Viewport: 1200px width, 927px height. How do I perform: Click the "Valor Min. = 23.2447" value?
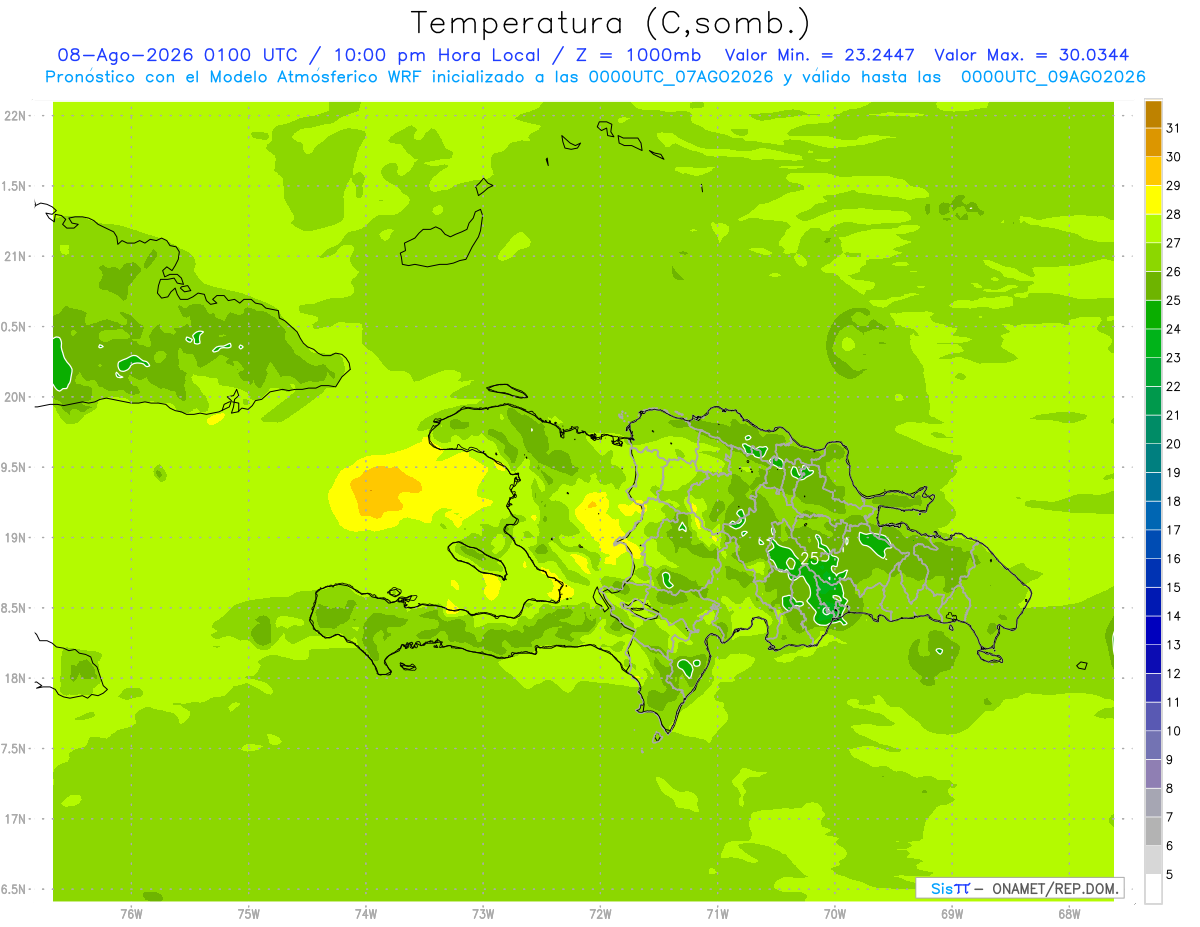[x=820, y=55]
